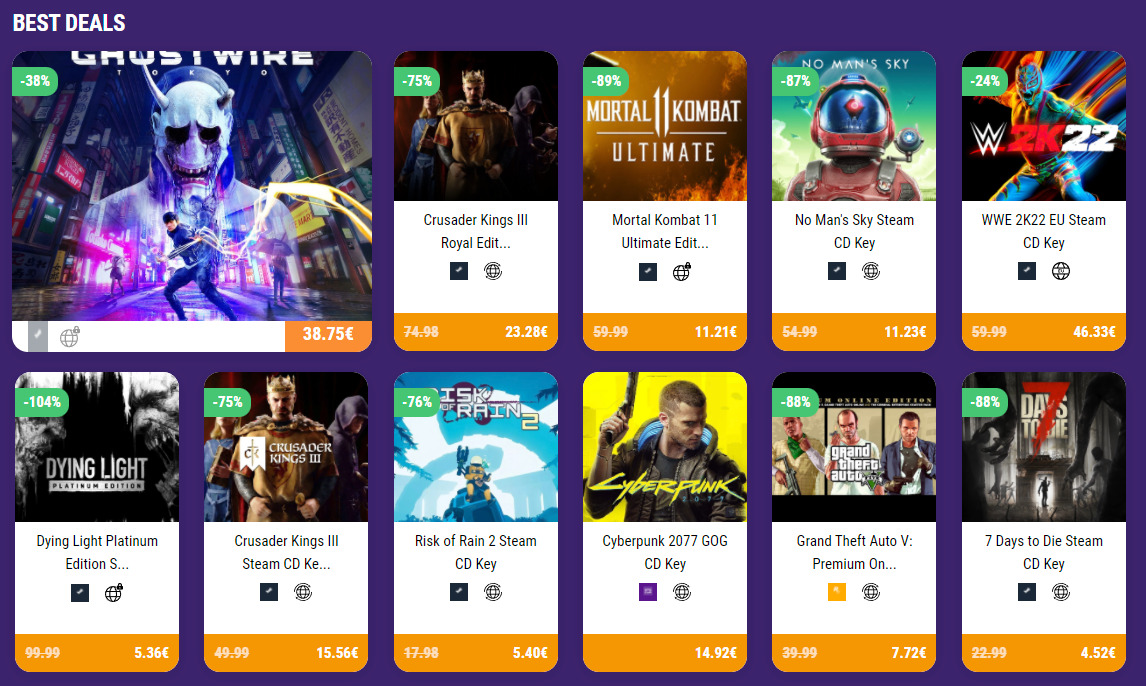Click the GOG platform icon under Cyberpunk 2077
This screenshot has height=686, width=1146.
[648, 592]
